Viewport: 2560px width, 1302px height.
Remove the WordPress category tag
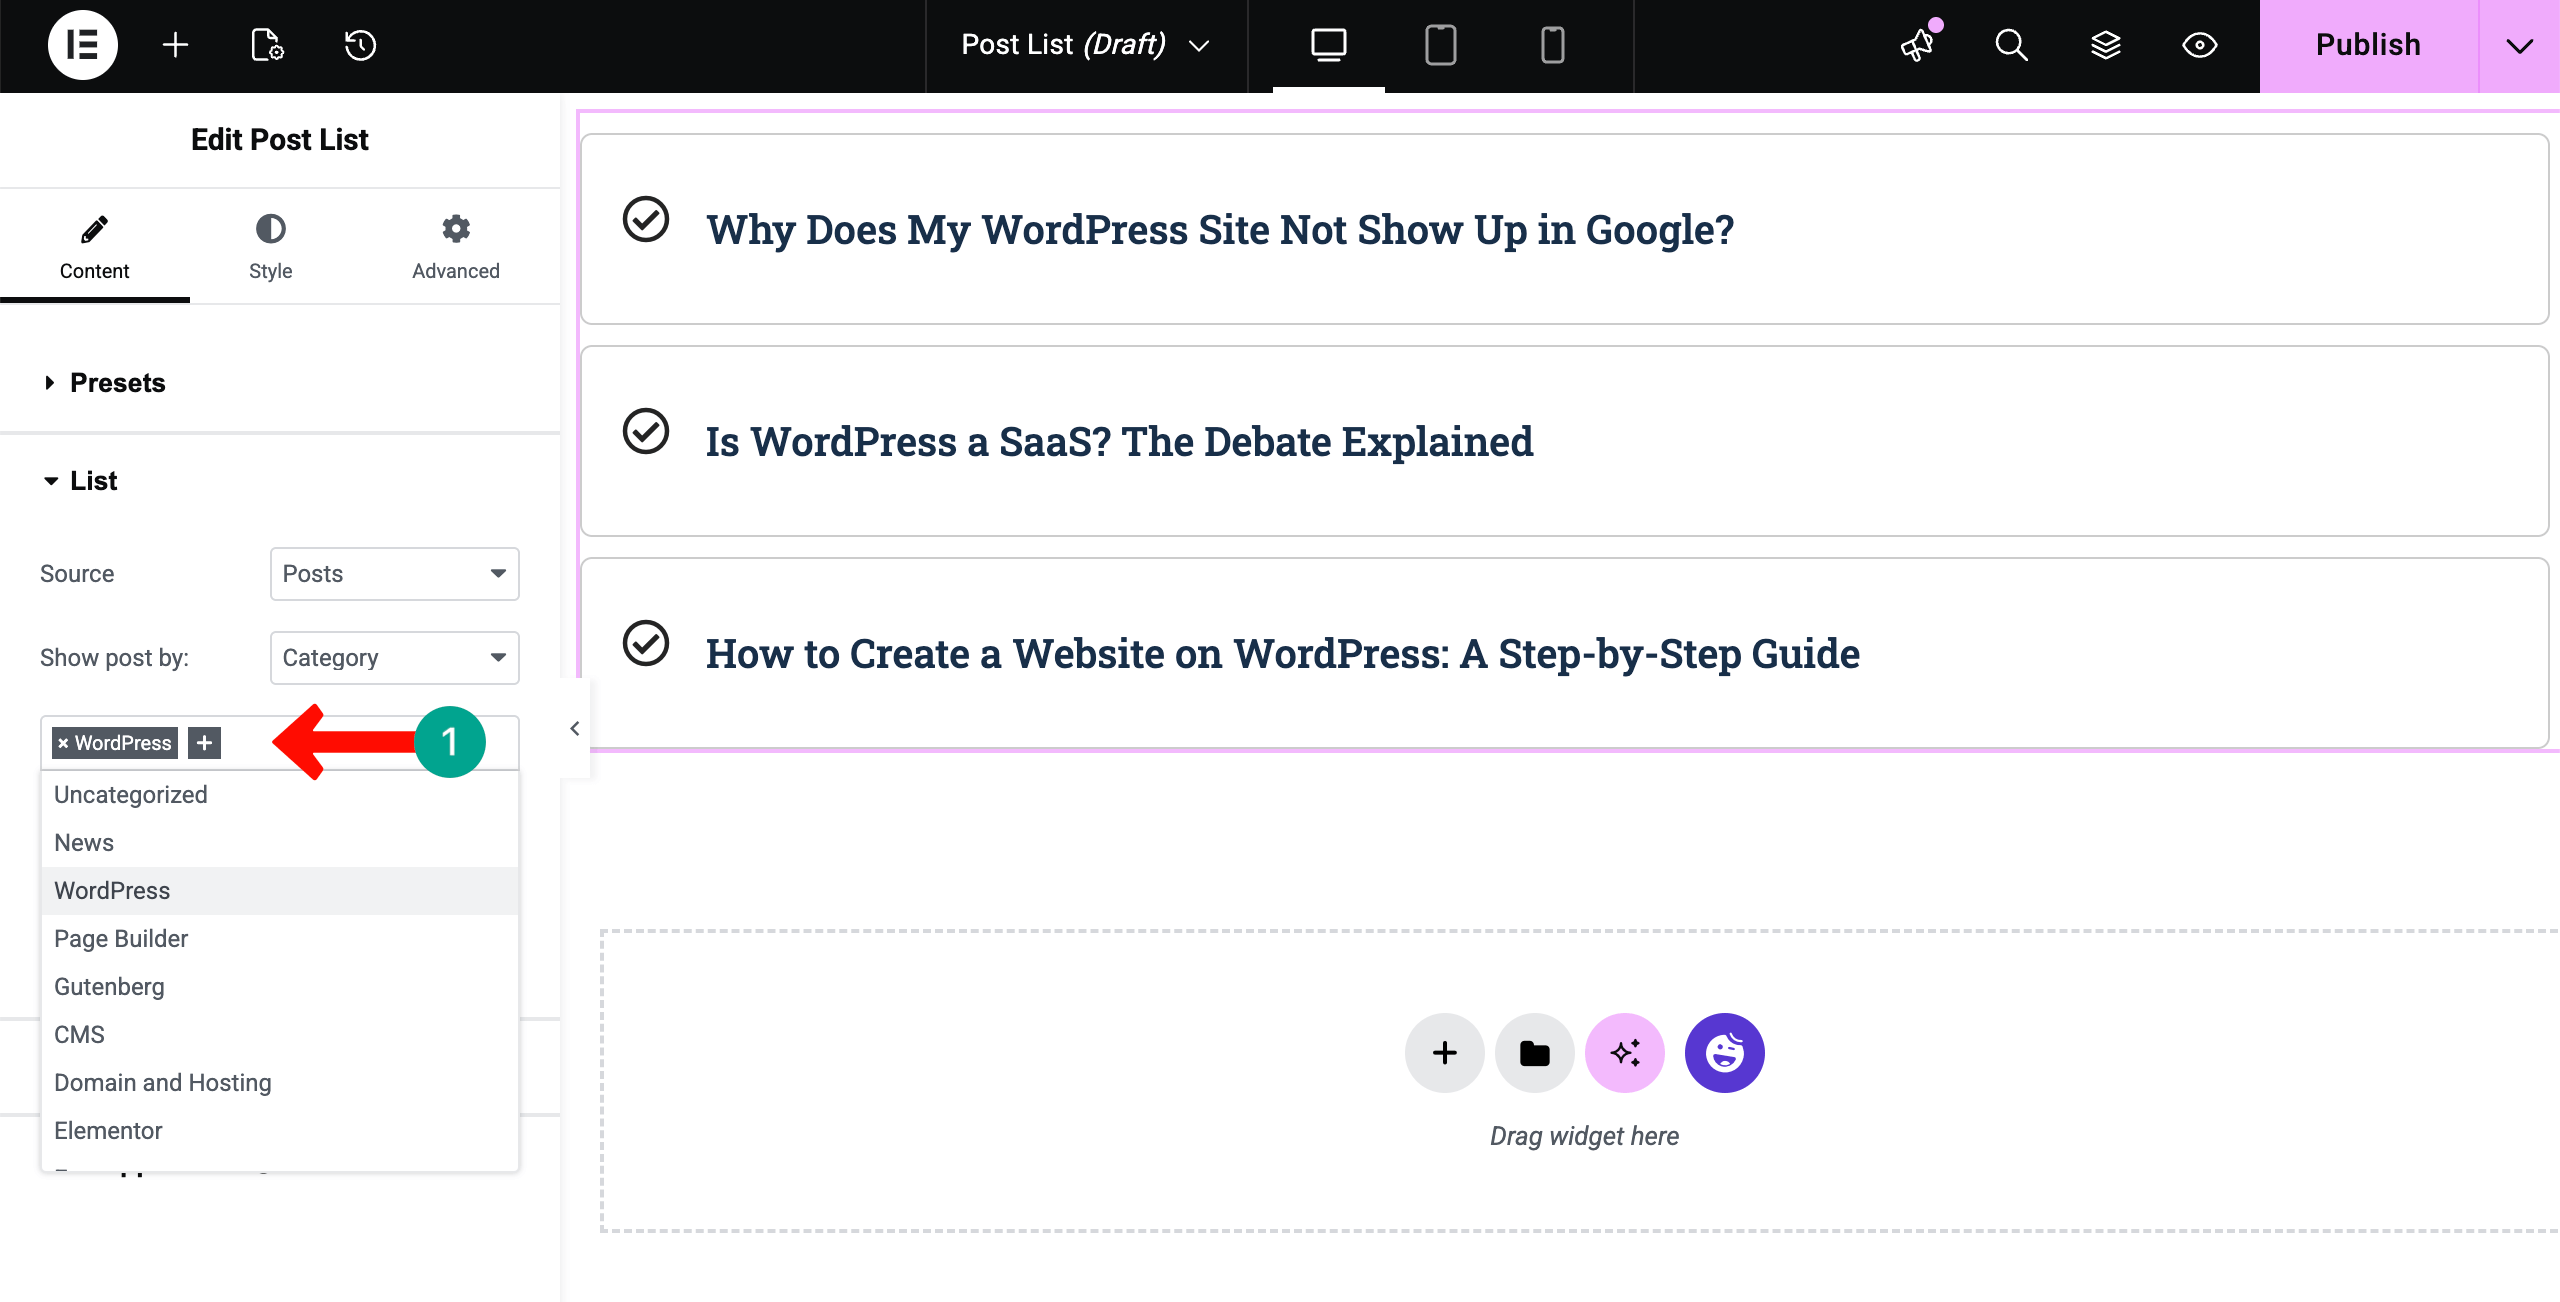click(63, 743)
